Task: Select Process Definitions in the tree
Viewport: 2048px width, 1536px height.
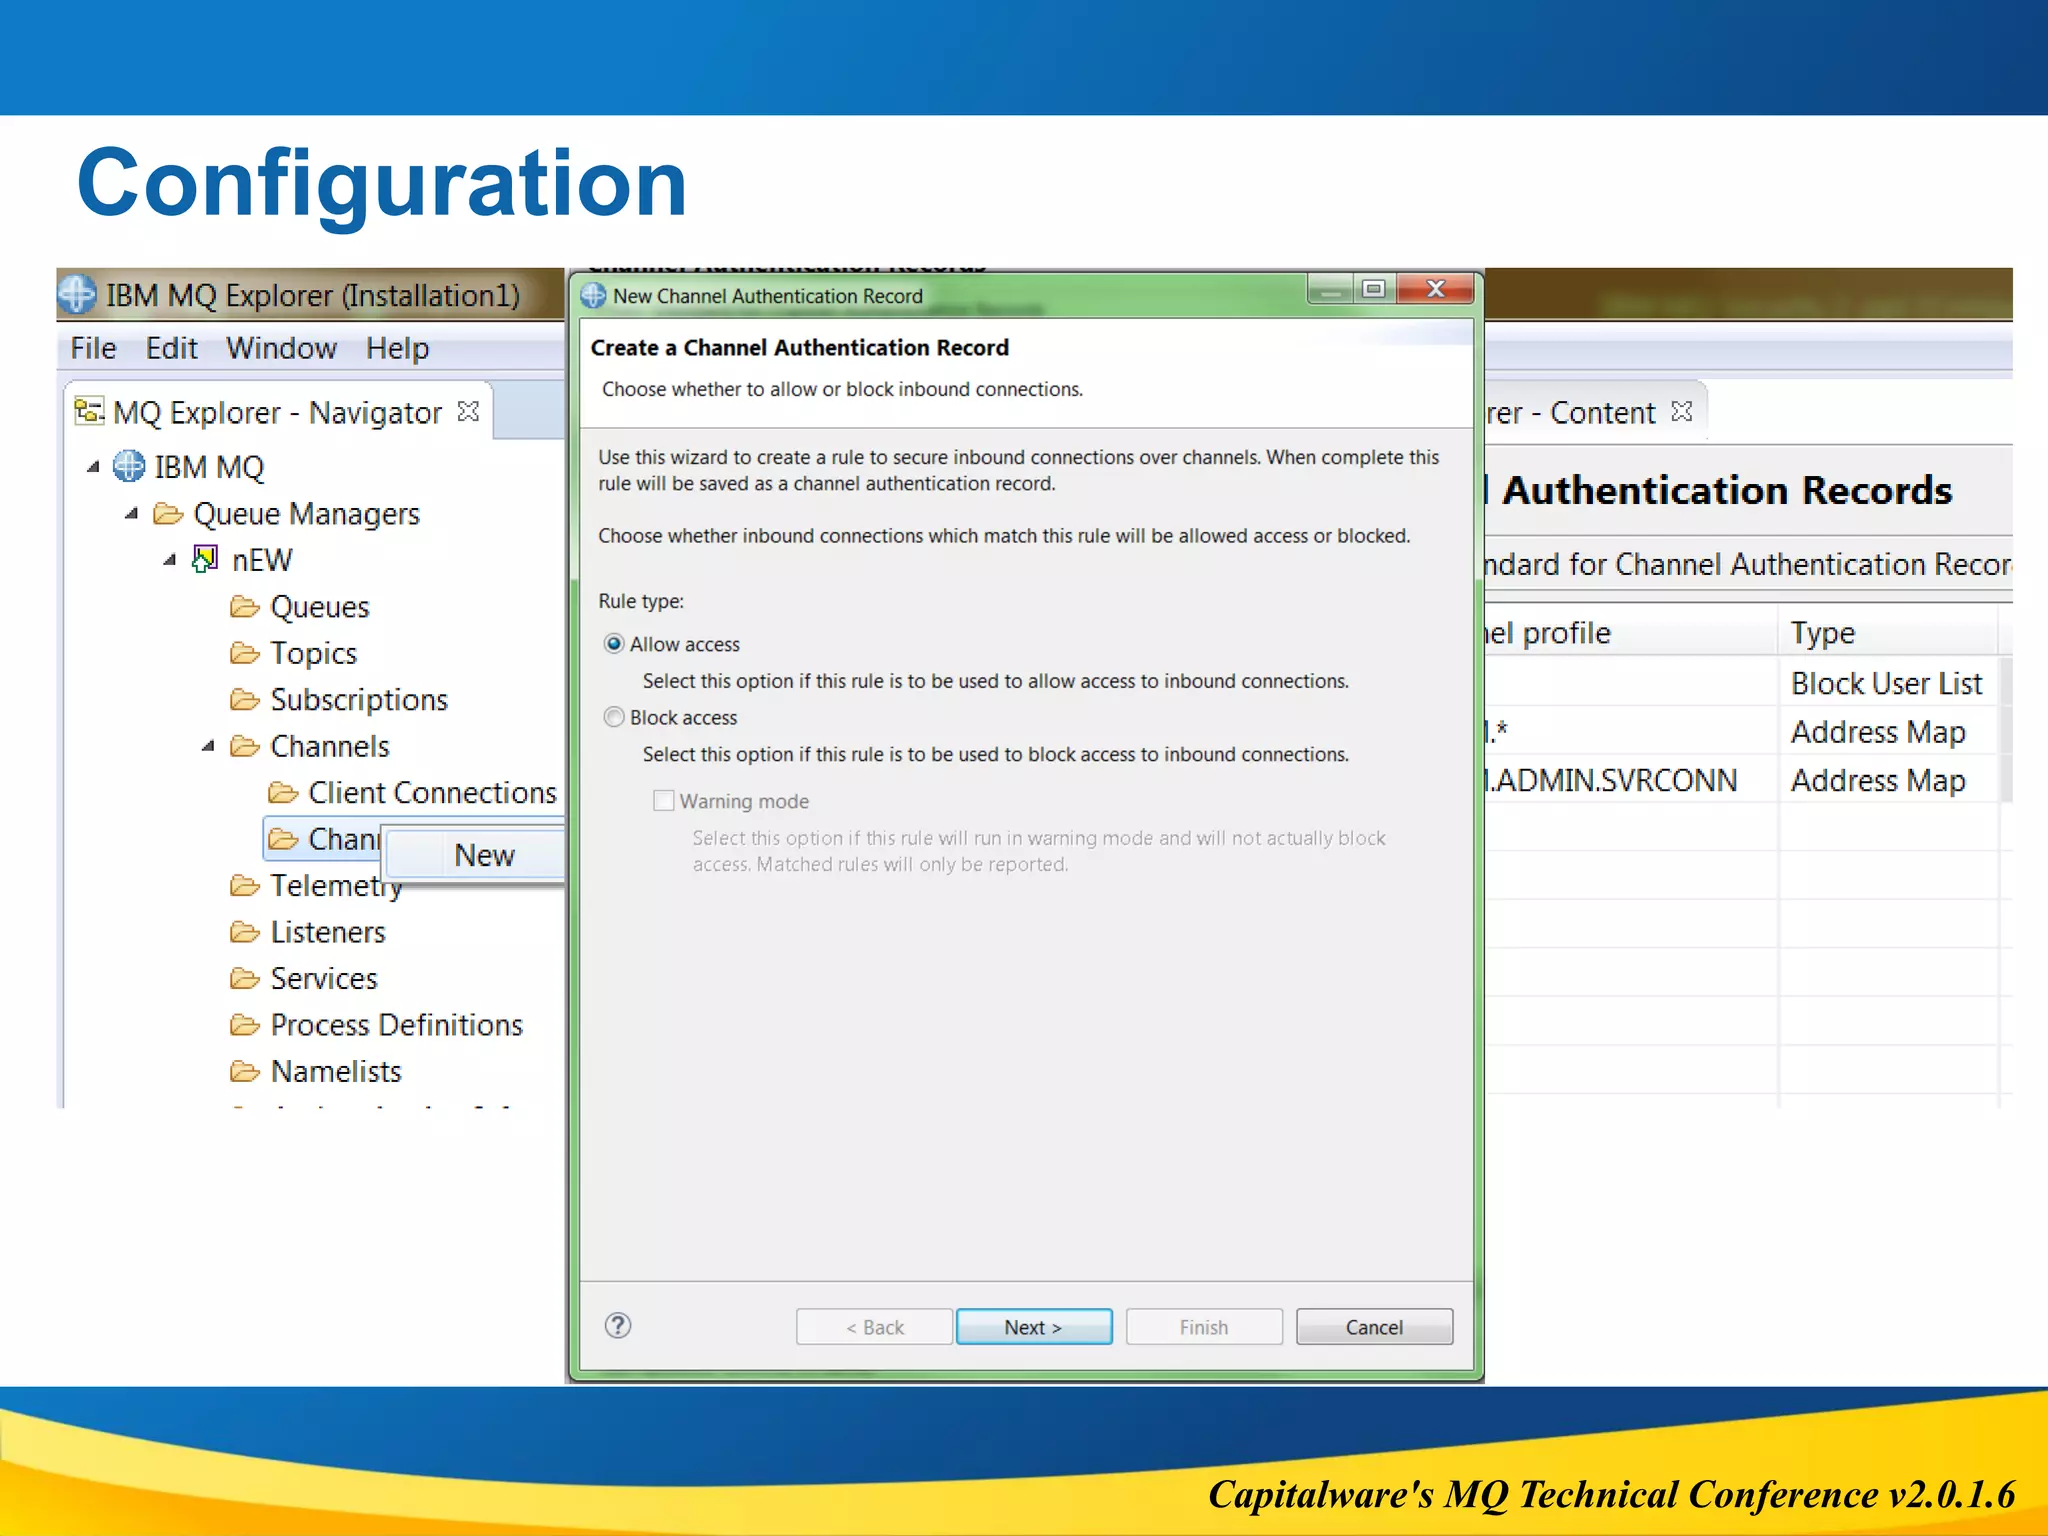Action: 397,1025
